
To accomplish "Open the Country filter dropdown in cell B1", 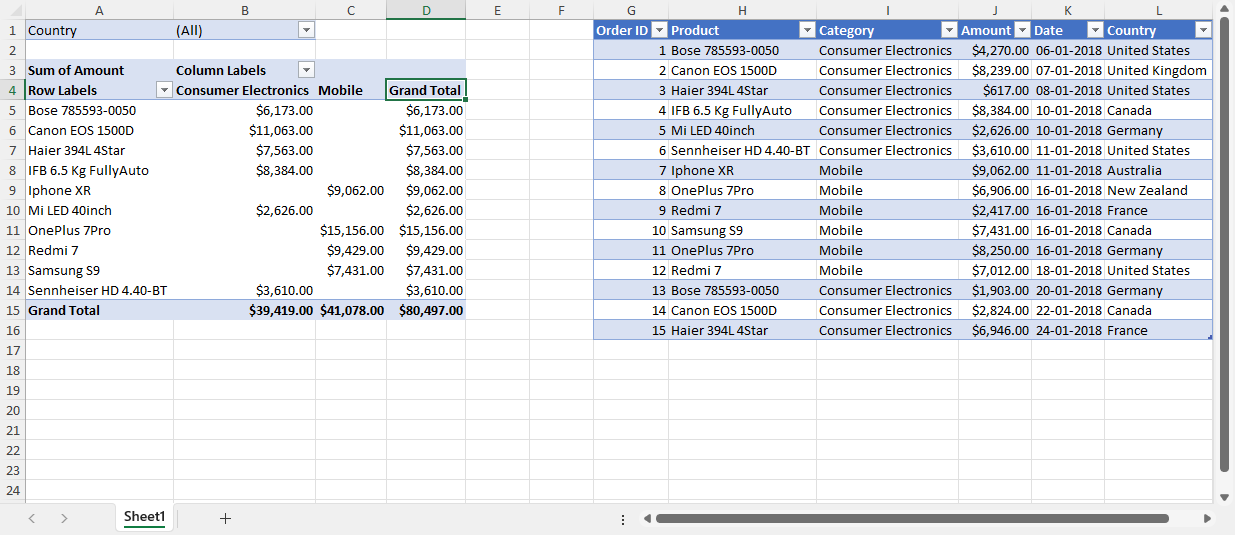I will (306, 30).
